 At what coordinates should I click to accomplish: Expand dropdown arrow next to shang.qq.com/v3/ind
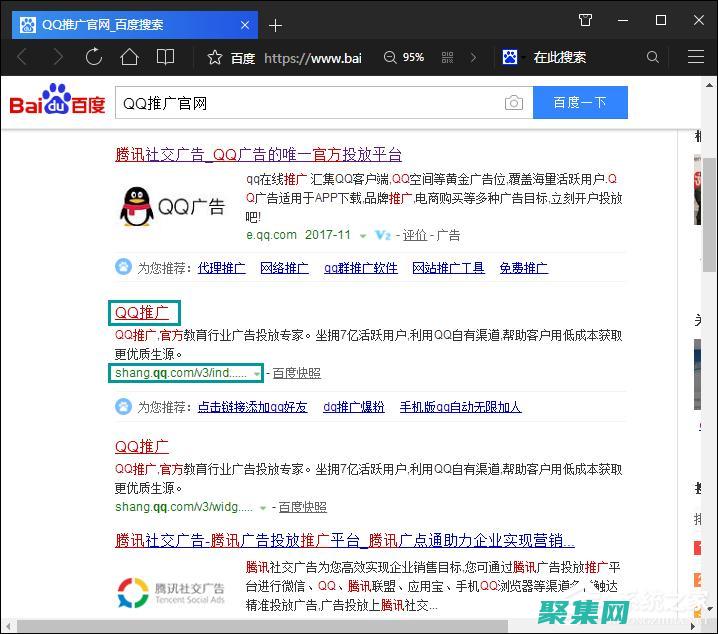tap(257, 374)
